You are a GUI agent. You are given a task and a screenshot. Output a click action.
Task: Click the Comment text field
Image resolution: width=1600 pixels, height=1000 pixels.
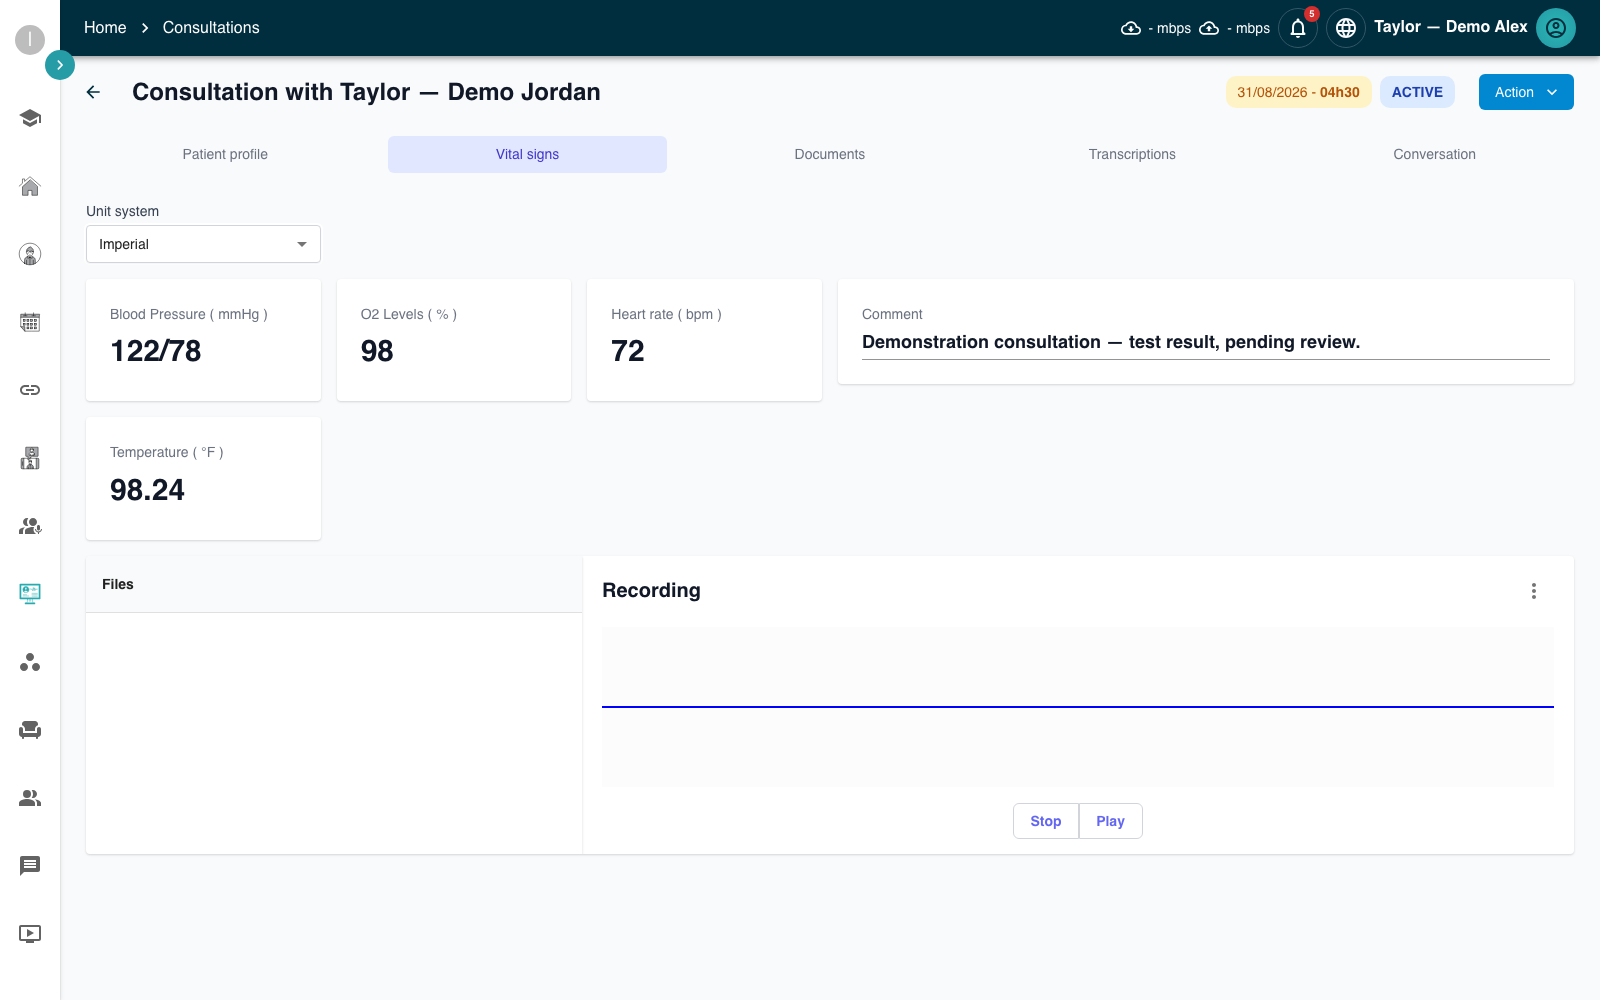pyautogui.click(x=1206, y=342)
